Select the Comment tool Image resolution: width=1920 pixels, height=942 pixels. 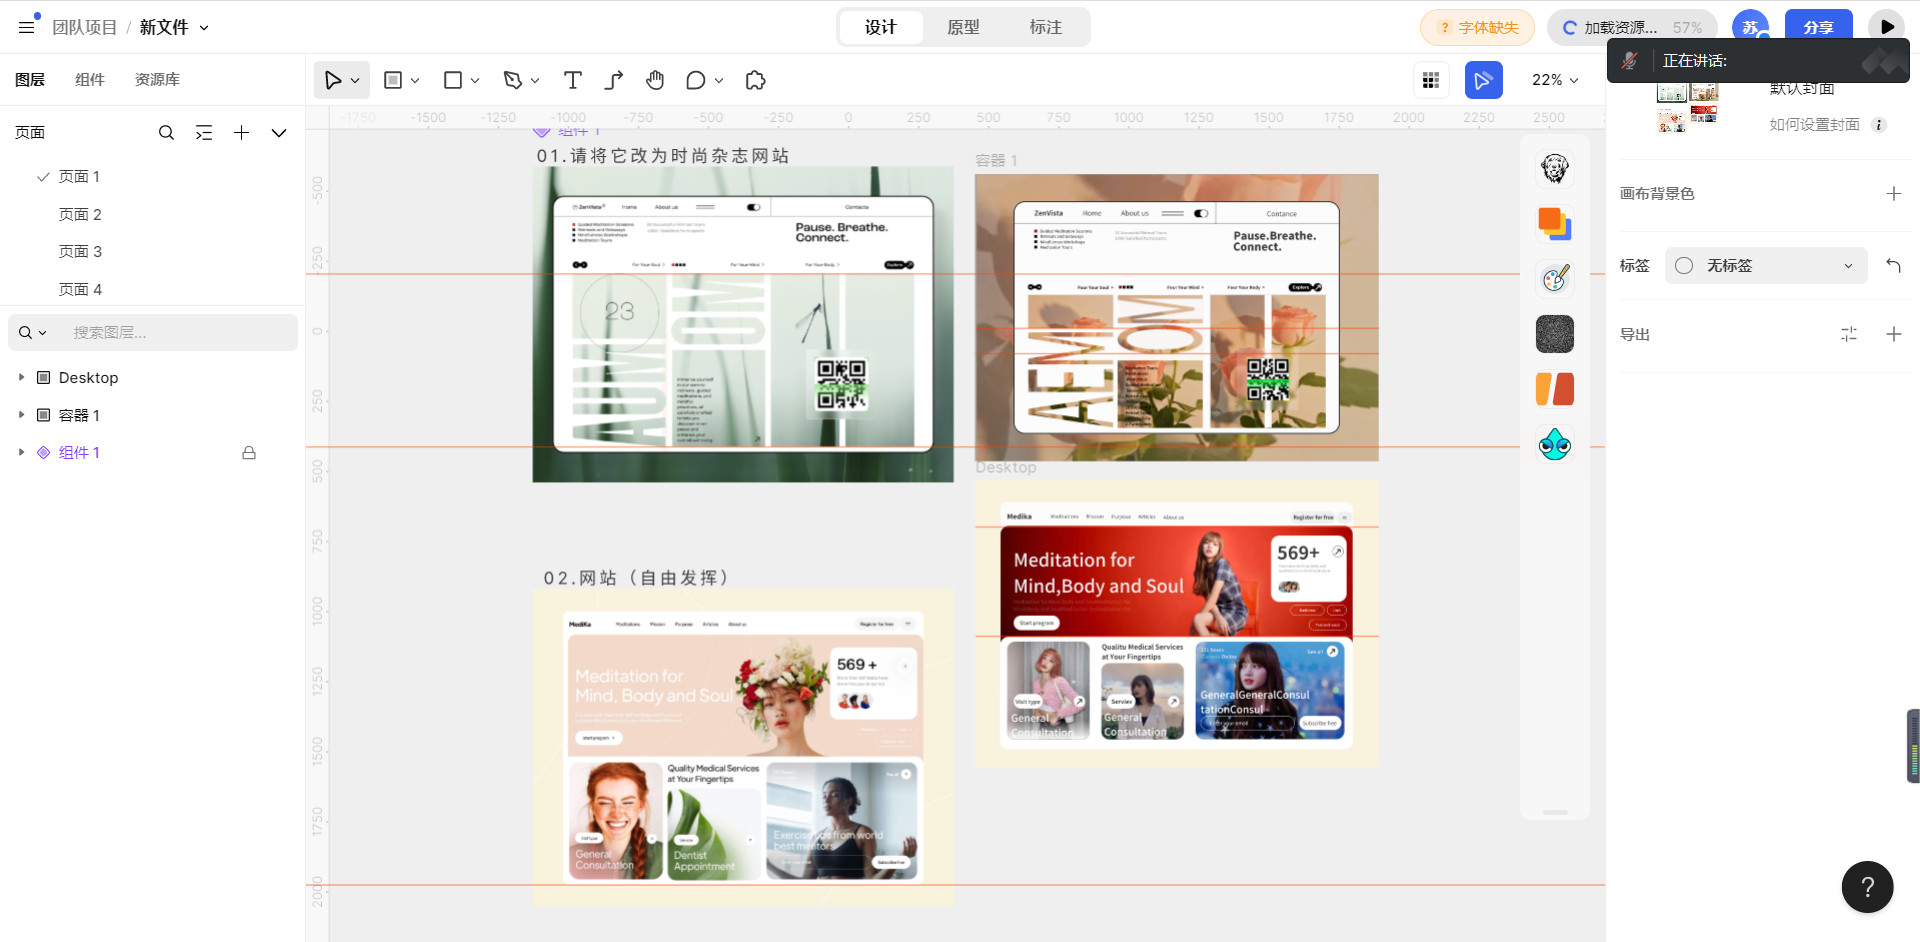pyautogui.click(x=696, y=80)
